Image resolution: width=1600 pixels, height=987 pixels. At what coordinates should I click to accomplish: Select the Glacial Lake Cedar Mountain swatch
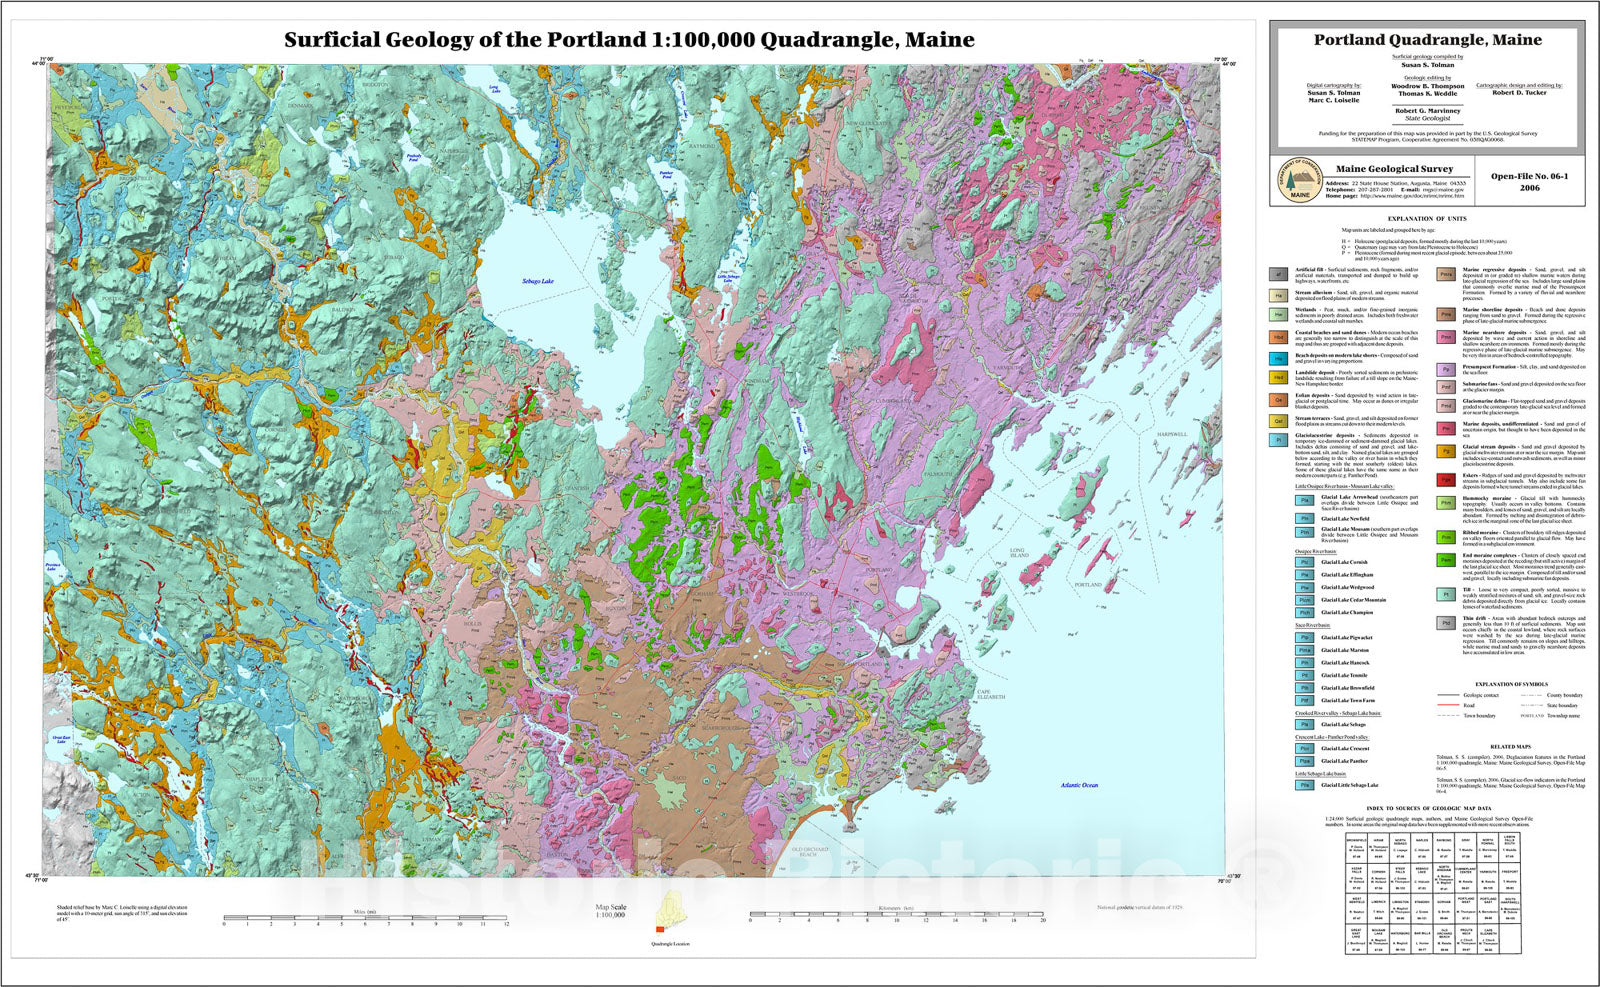pyautogui.click(x=1305, y=600)
